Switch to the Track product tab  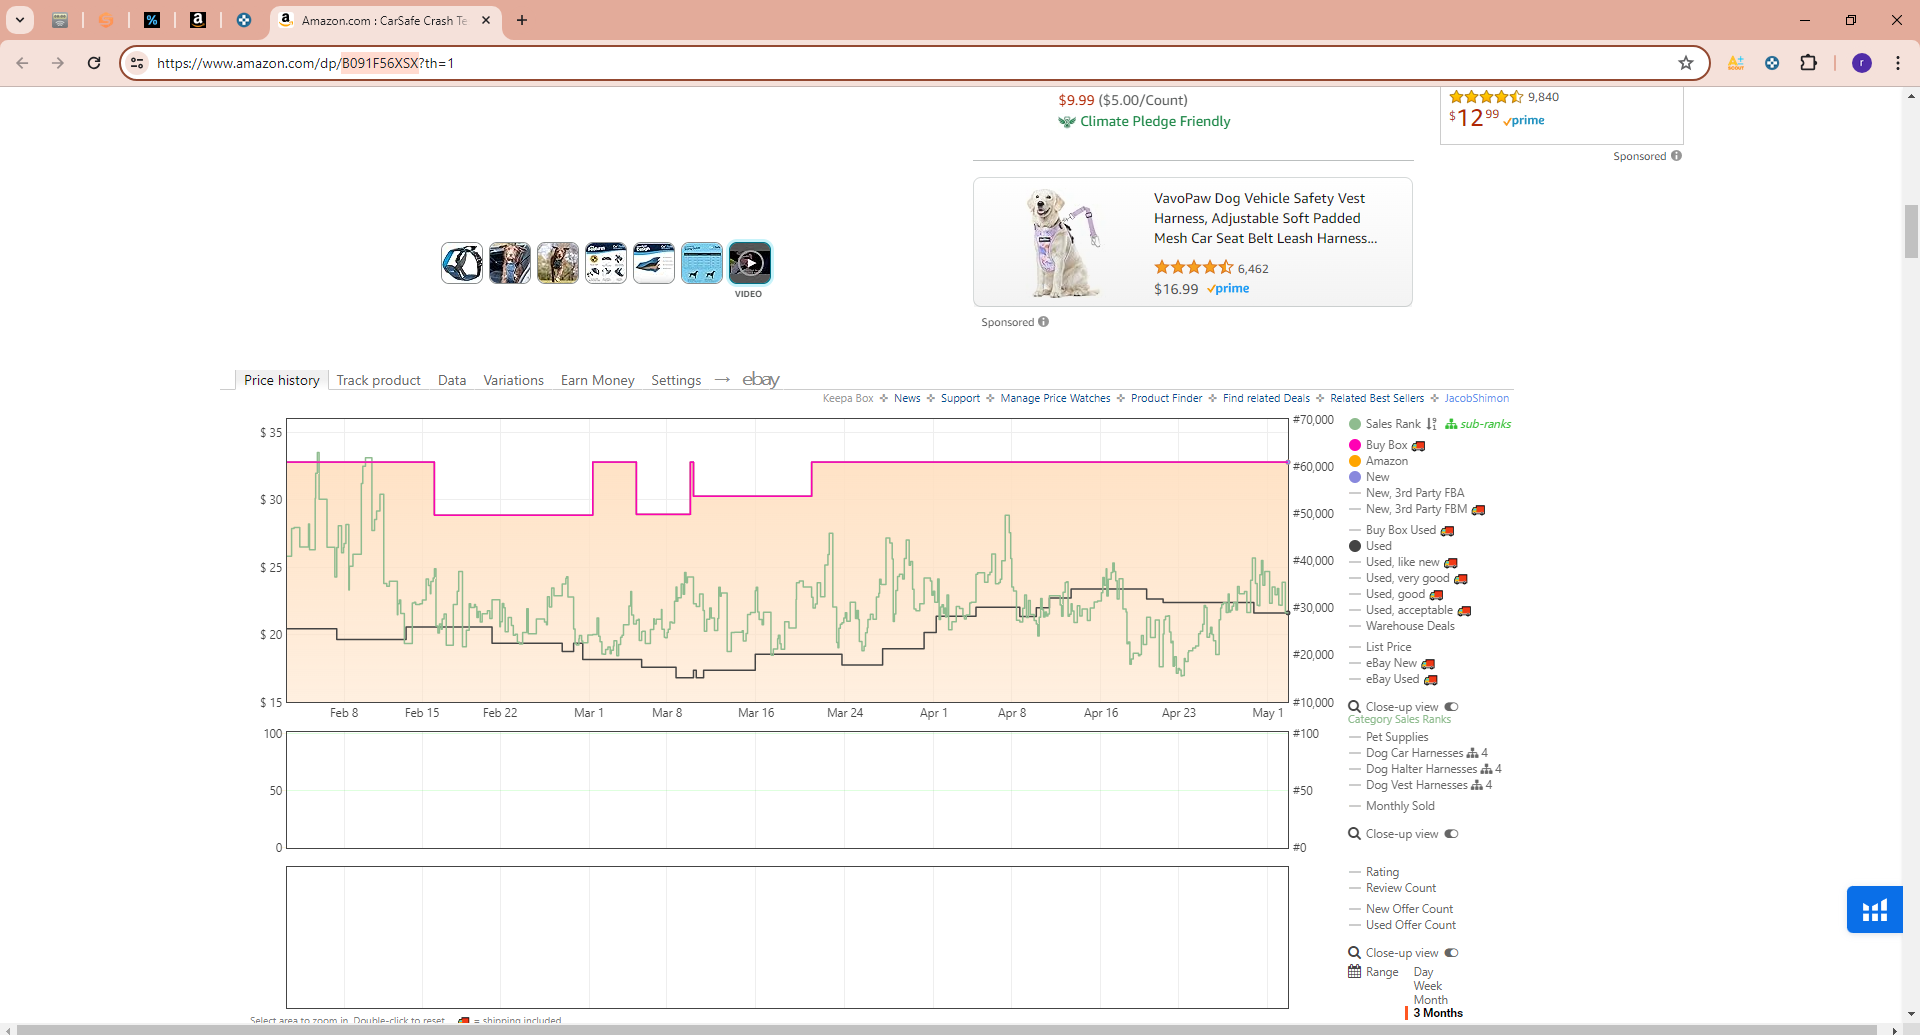pyautogui.click(x=378, y=380)
